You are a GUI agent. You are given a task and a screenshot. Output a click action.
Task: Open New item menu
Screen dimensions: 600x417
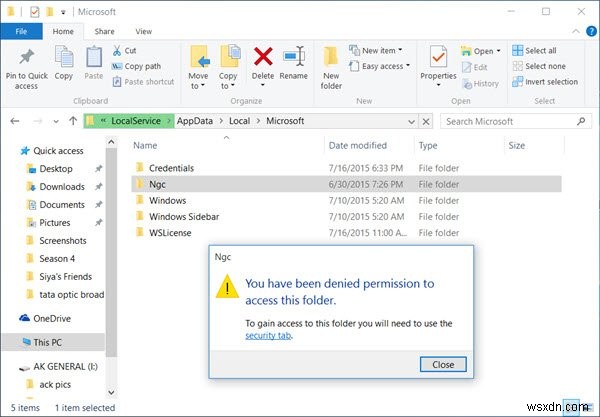[x=376, y=50]
